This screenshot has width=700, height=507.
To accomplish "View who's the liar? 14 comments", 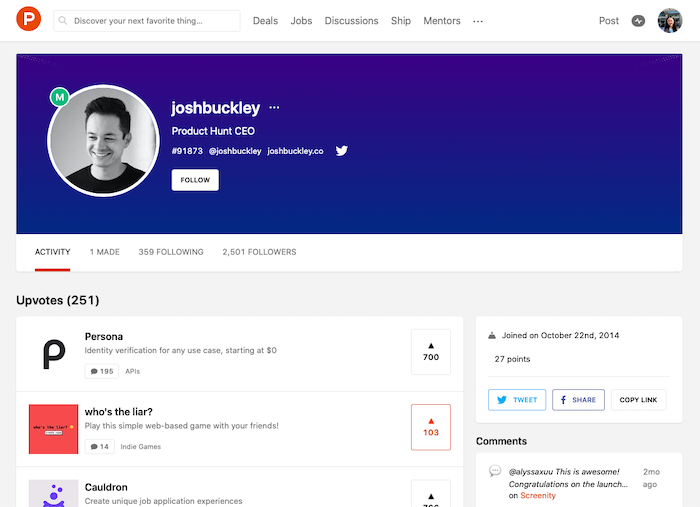I will pyautogui.click(x=100, y=447).
